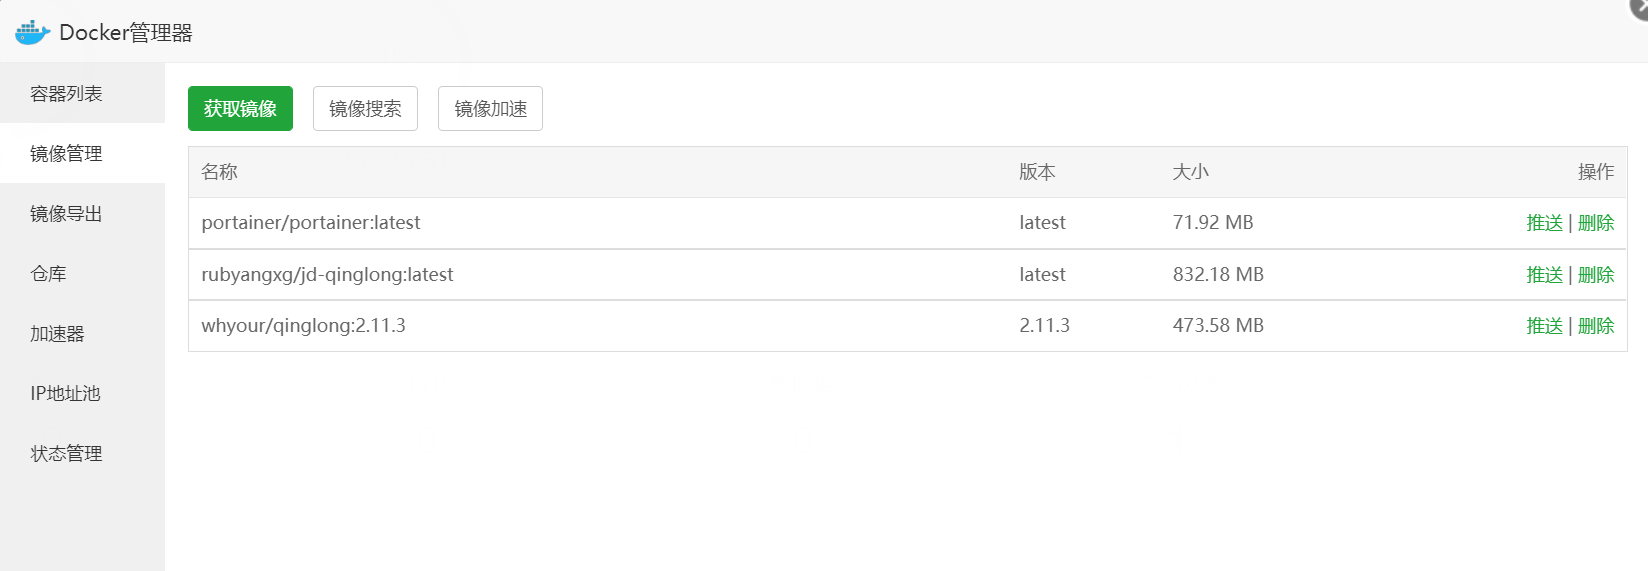Click the Docker whale logo icon
Image resolution: width=1648 pixels, height=571 pixels.
pos(32,32)
